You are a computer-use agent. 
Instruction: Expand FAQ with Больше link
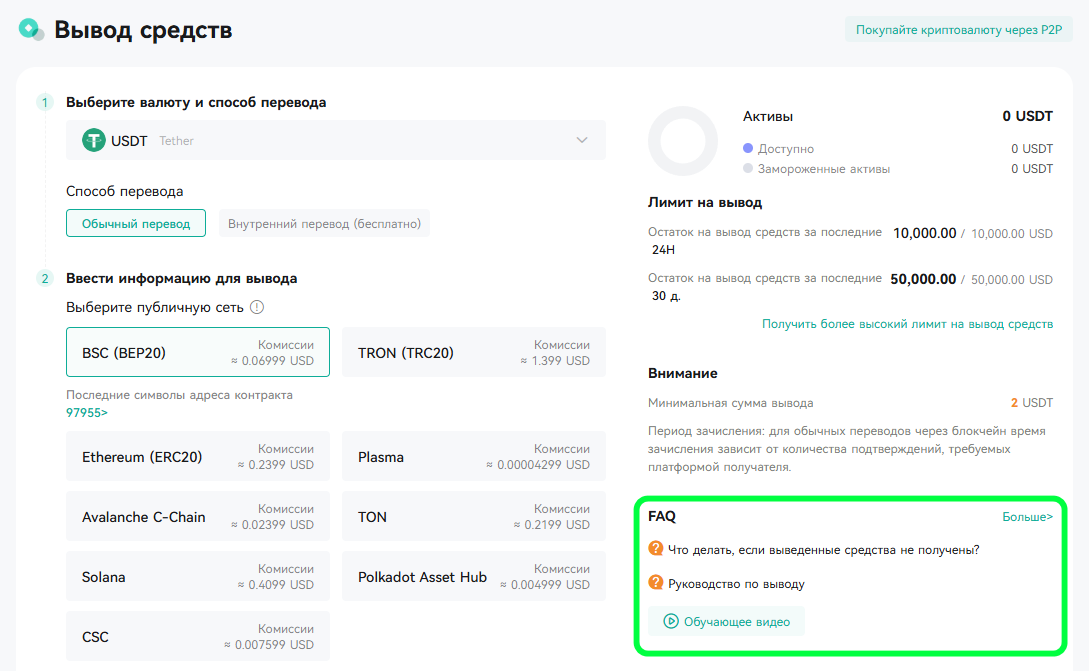click(1027, 517)
